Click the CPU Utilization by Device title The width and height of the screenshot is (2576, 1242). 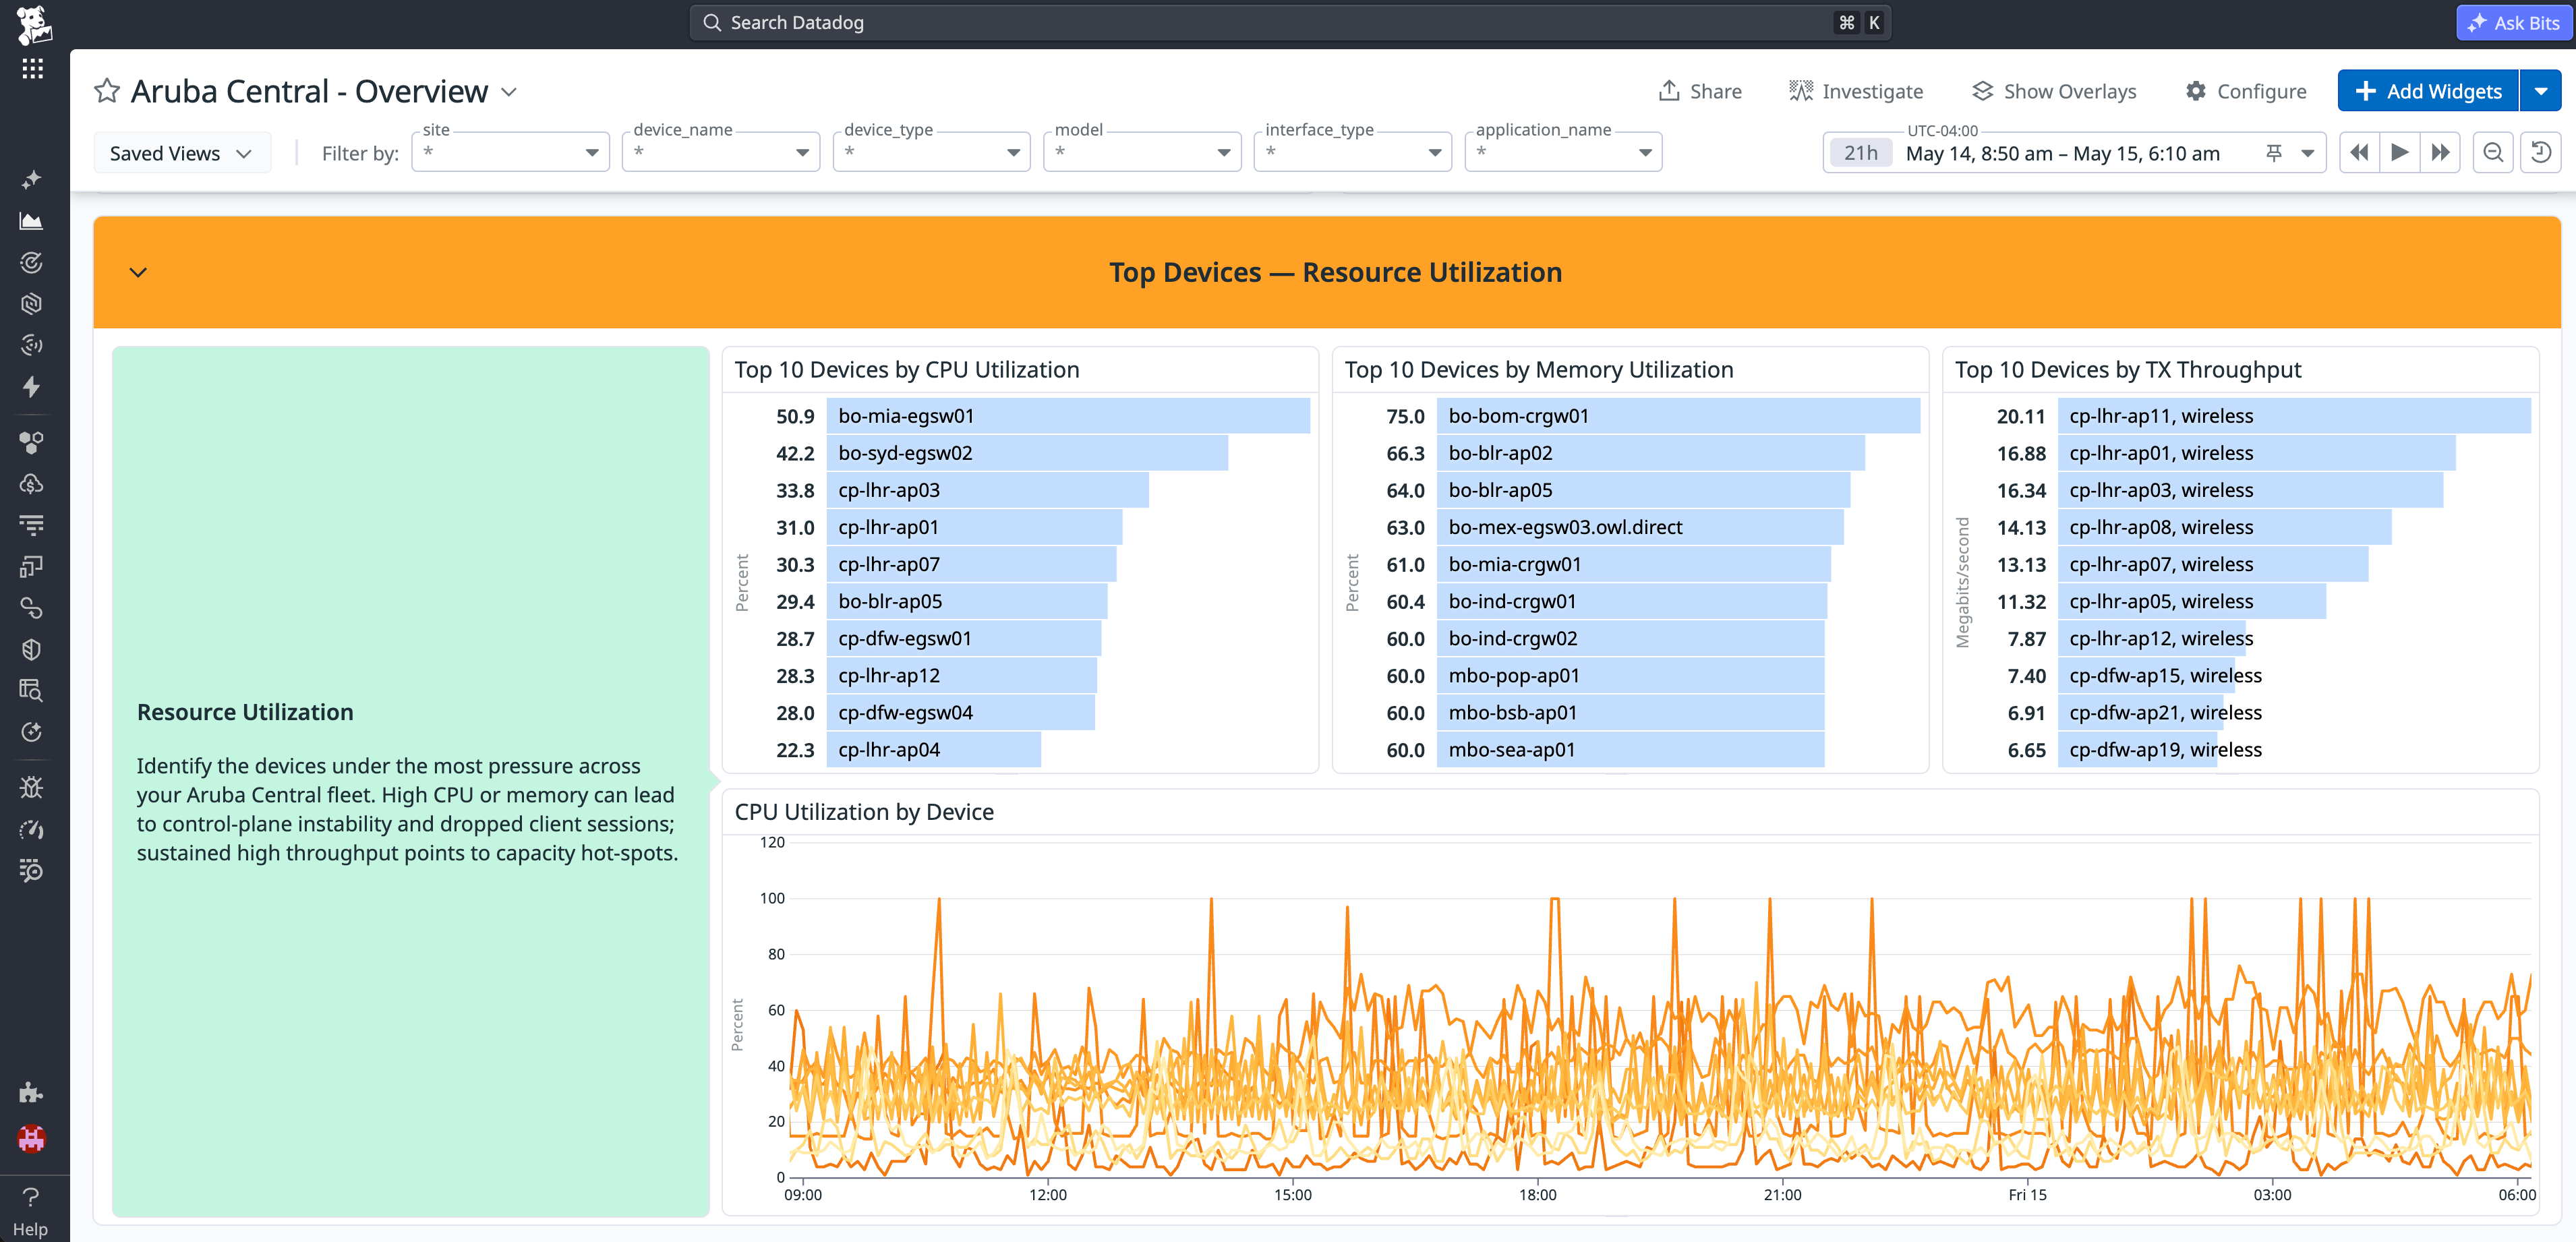[864, 812]
